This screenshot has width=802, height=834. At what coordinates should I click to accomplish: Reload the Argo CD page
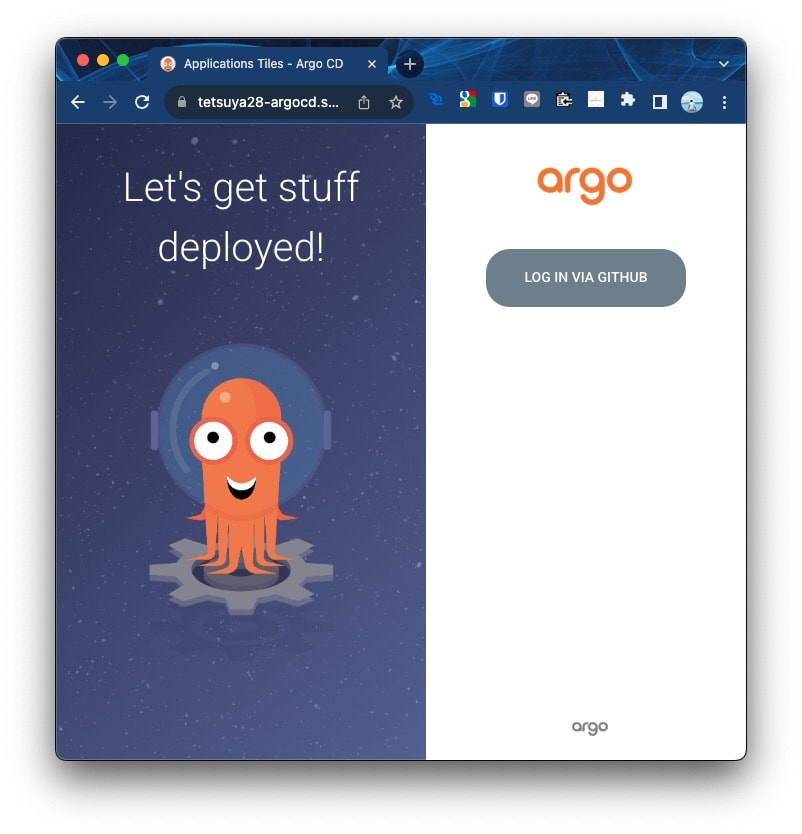point(142,102)
